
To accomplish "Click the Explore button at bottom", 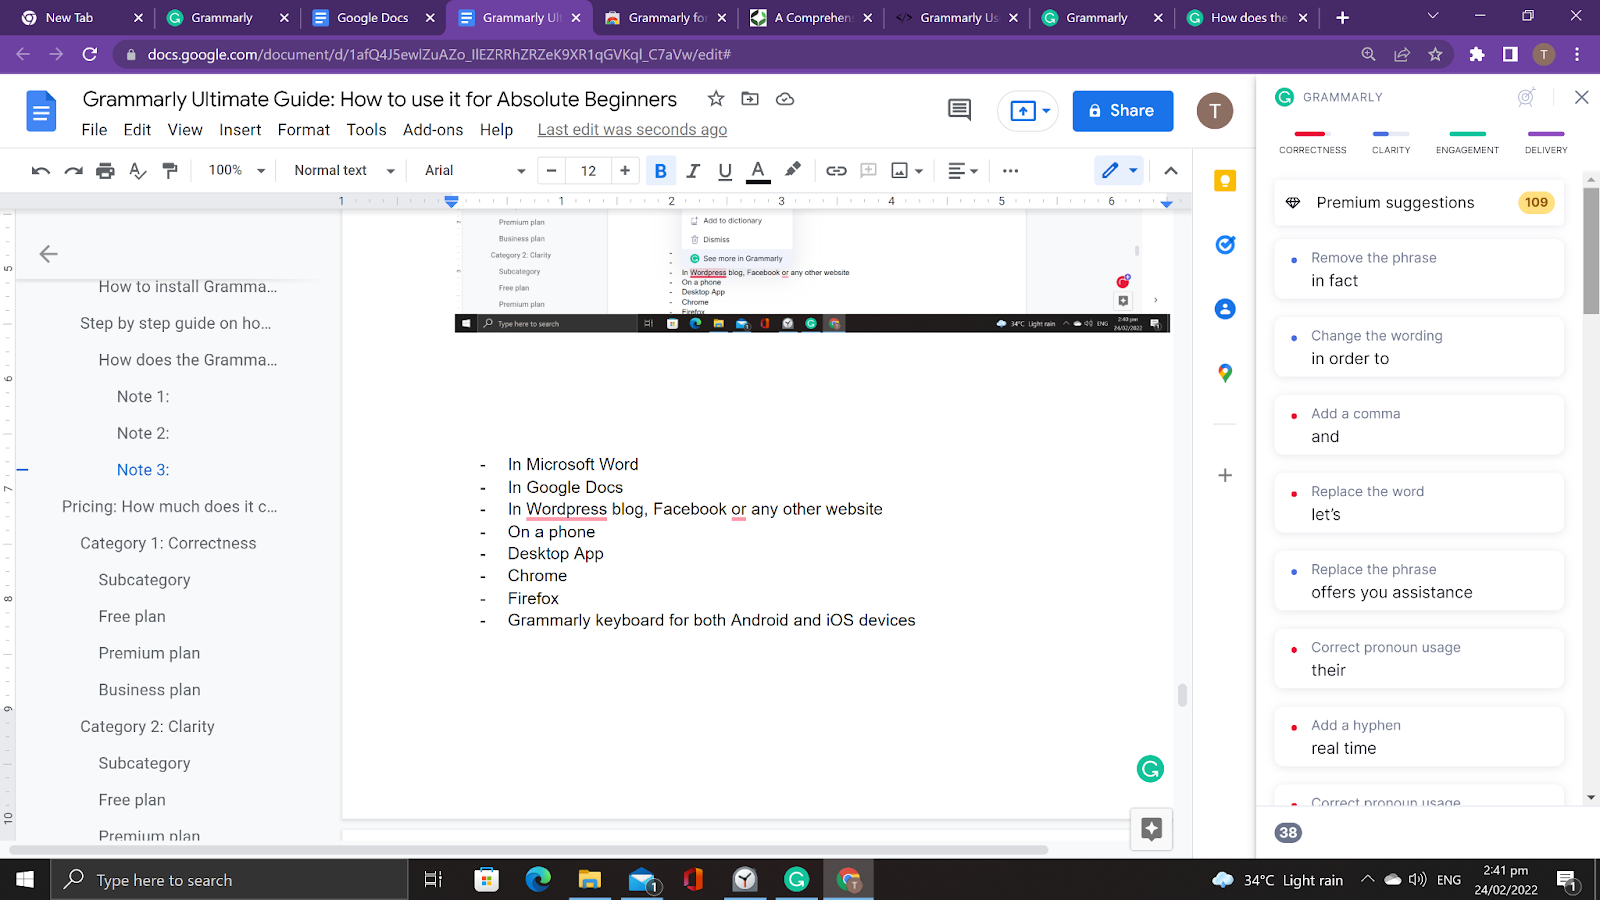I will point(1151,829).
